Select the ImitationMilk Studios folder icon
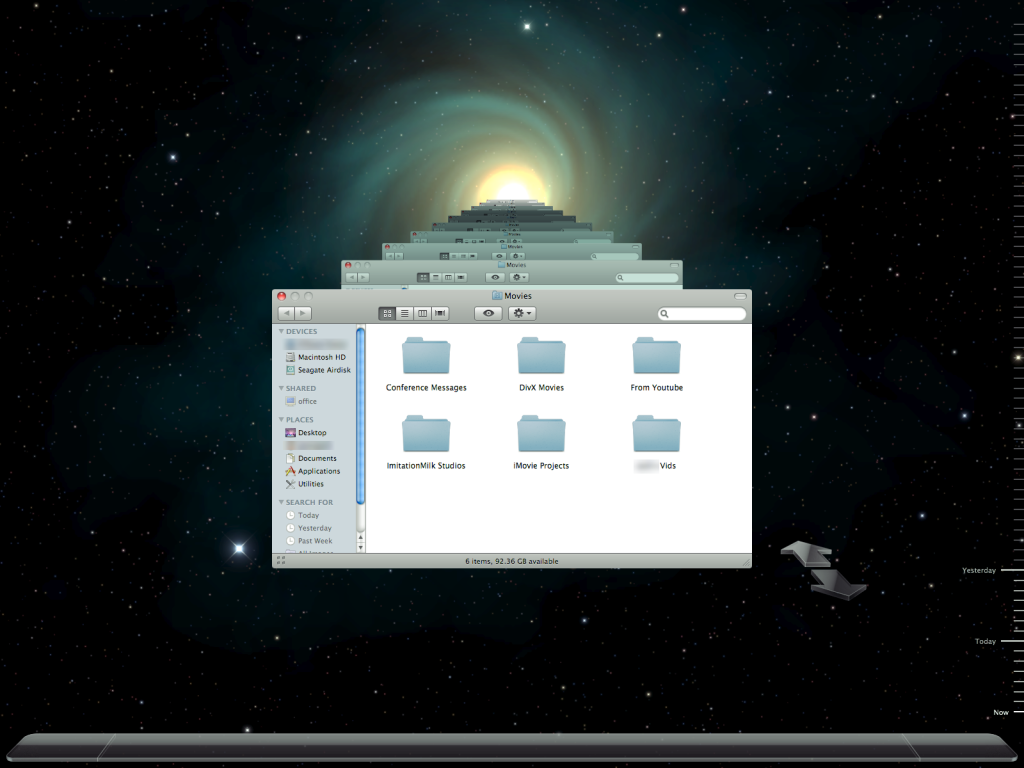The height and width of the screenshot is (768, 1024). (x=426, y=434)
